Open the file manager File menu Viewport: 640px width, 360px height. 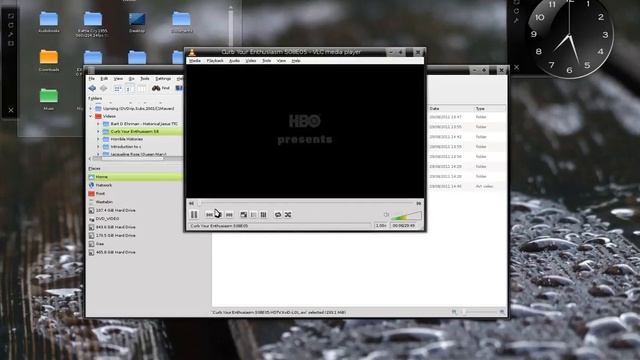point(92,78)
